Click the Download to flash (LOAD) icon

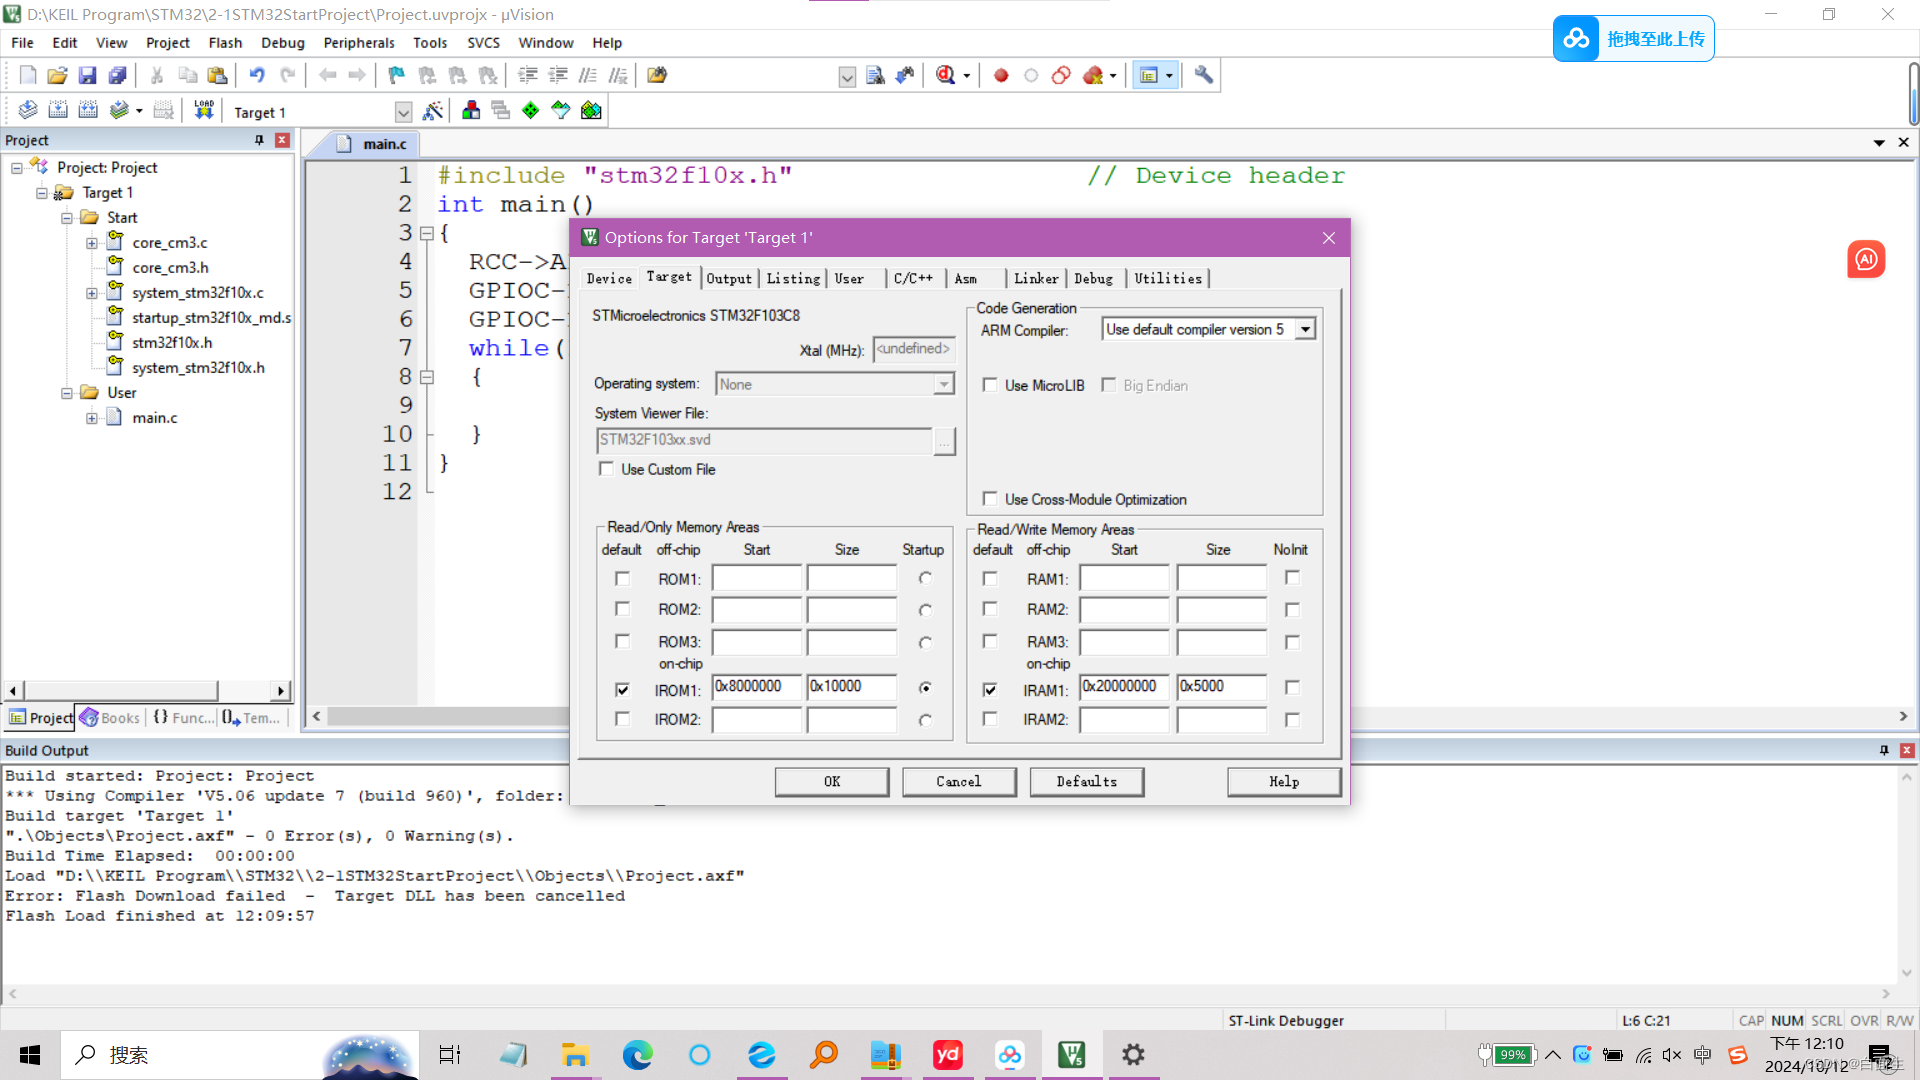click(x=204, y=110)
